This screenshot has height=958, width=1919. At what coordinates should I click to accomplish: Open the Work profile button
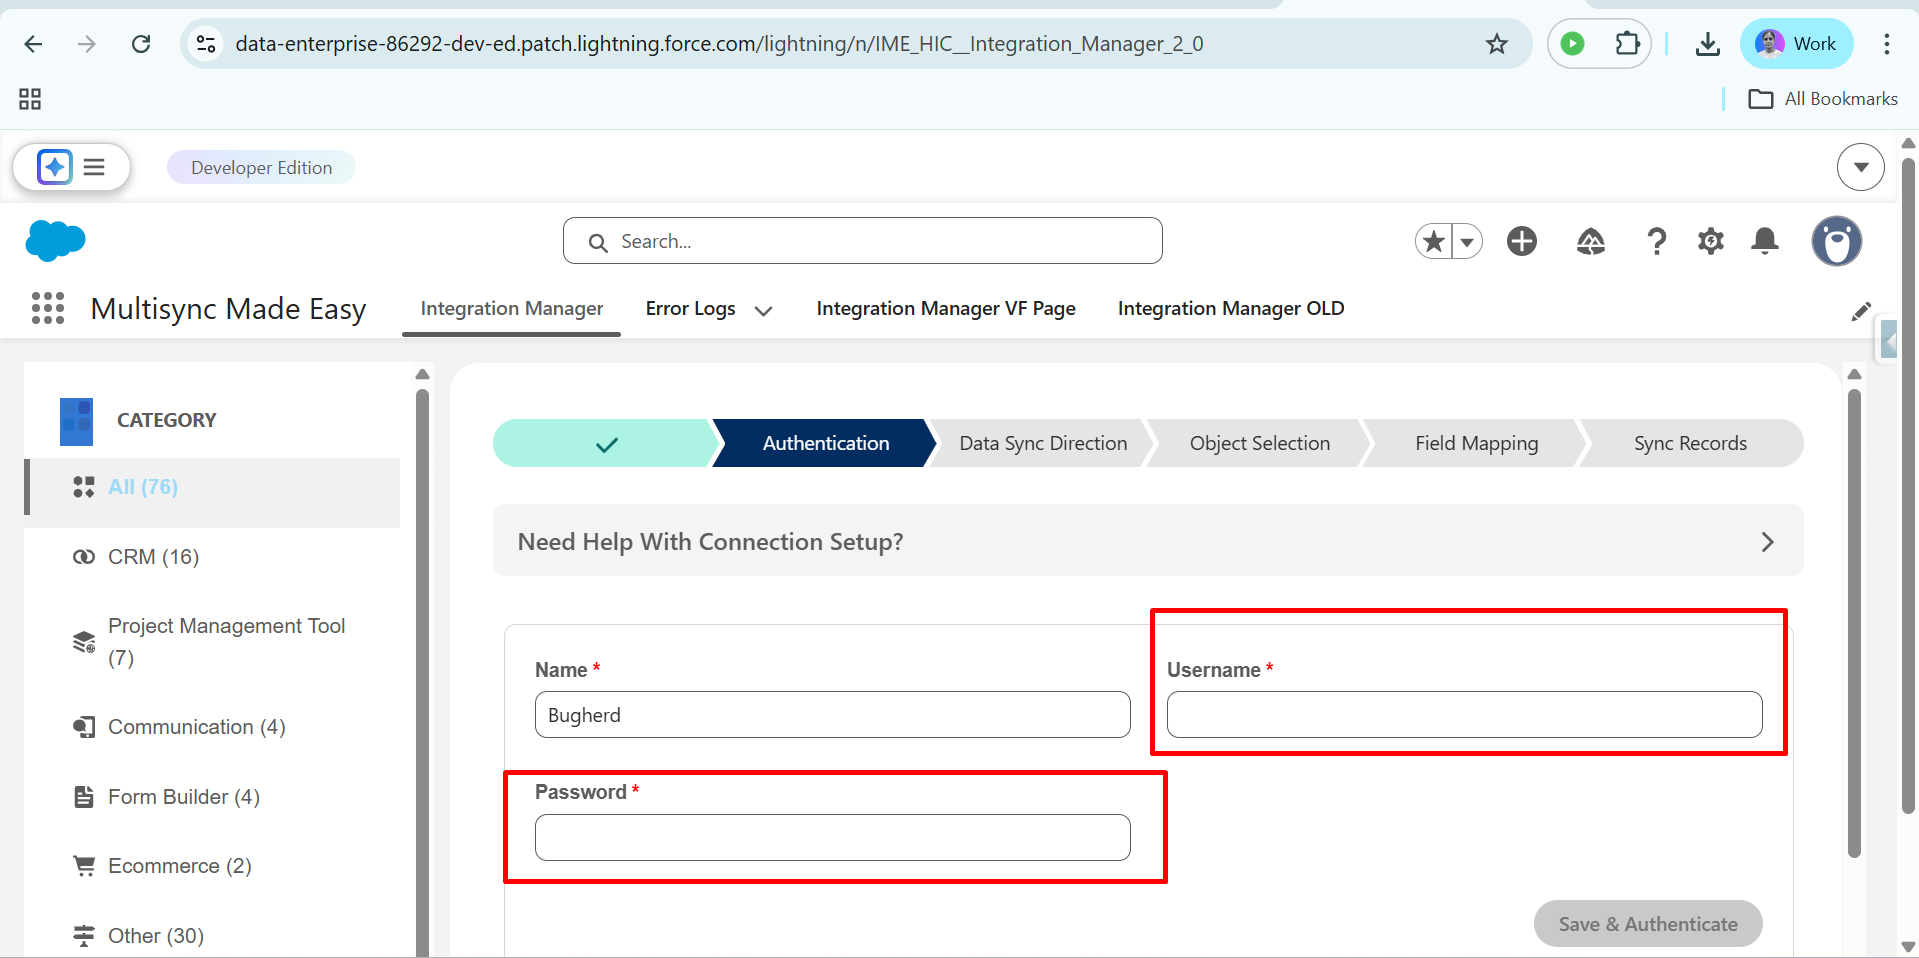tap(1796, 44)
